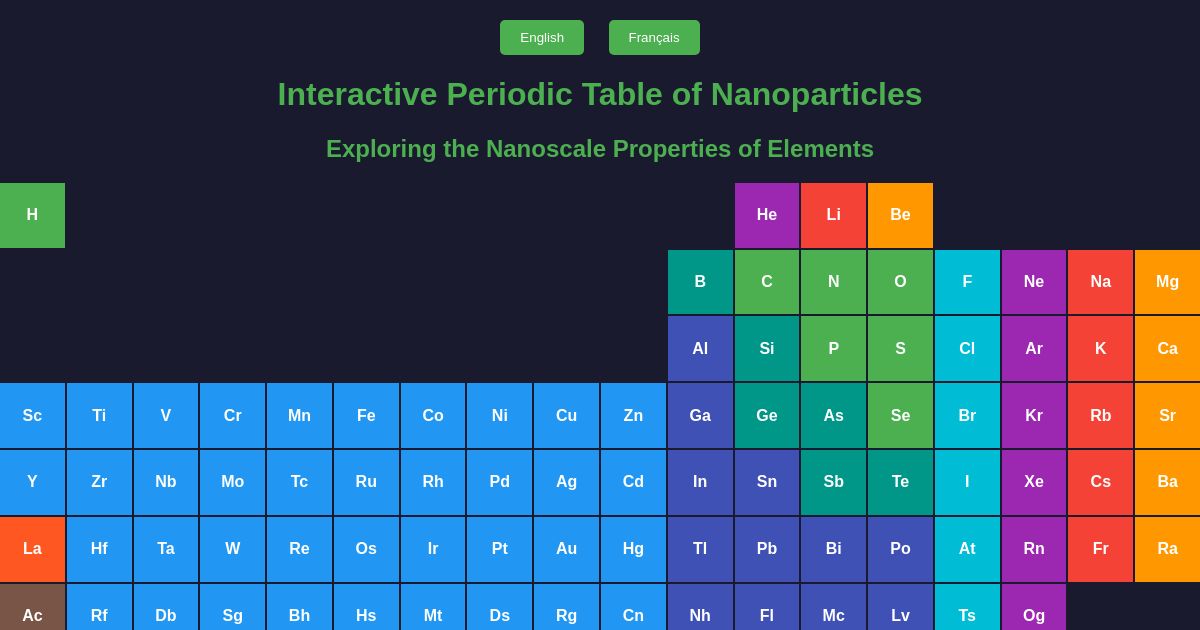Click the Carbon (C) tile
The height and width of the screenshot is (630, 1200).
click(766, 282)
